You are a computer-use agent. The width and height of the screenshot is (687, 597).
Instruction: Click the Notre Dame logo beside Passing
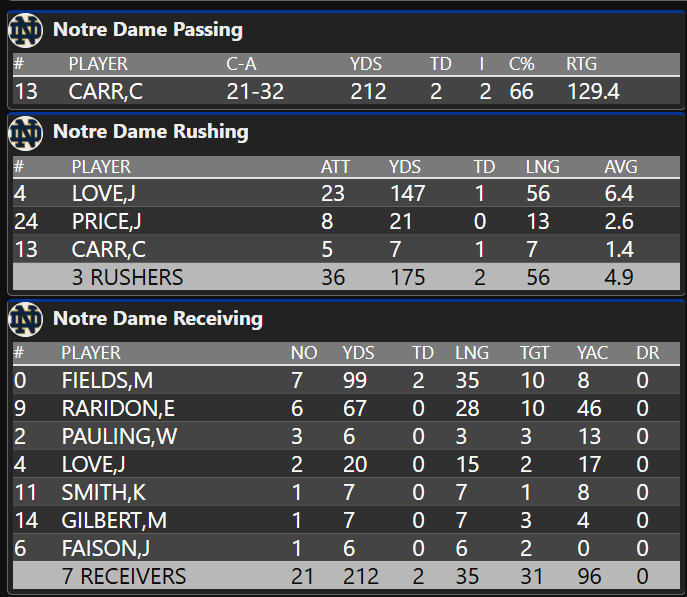pyautogui.click(x=25, y=31)
